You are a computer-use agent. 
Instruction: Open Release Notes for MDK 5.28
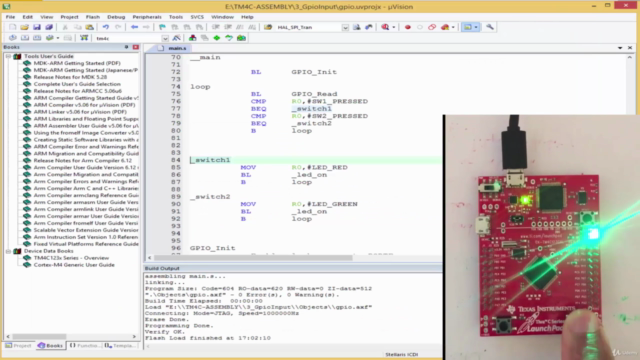[x=70, y=77]
